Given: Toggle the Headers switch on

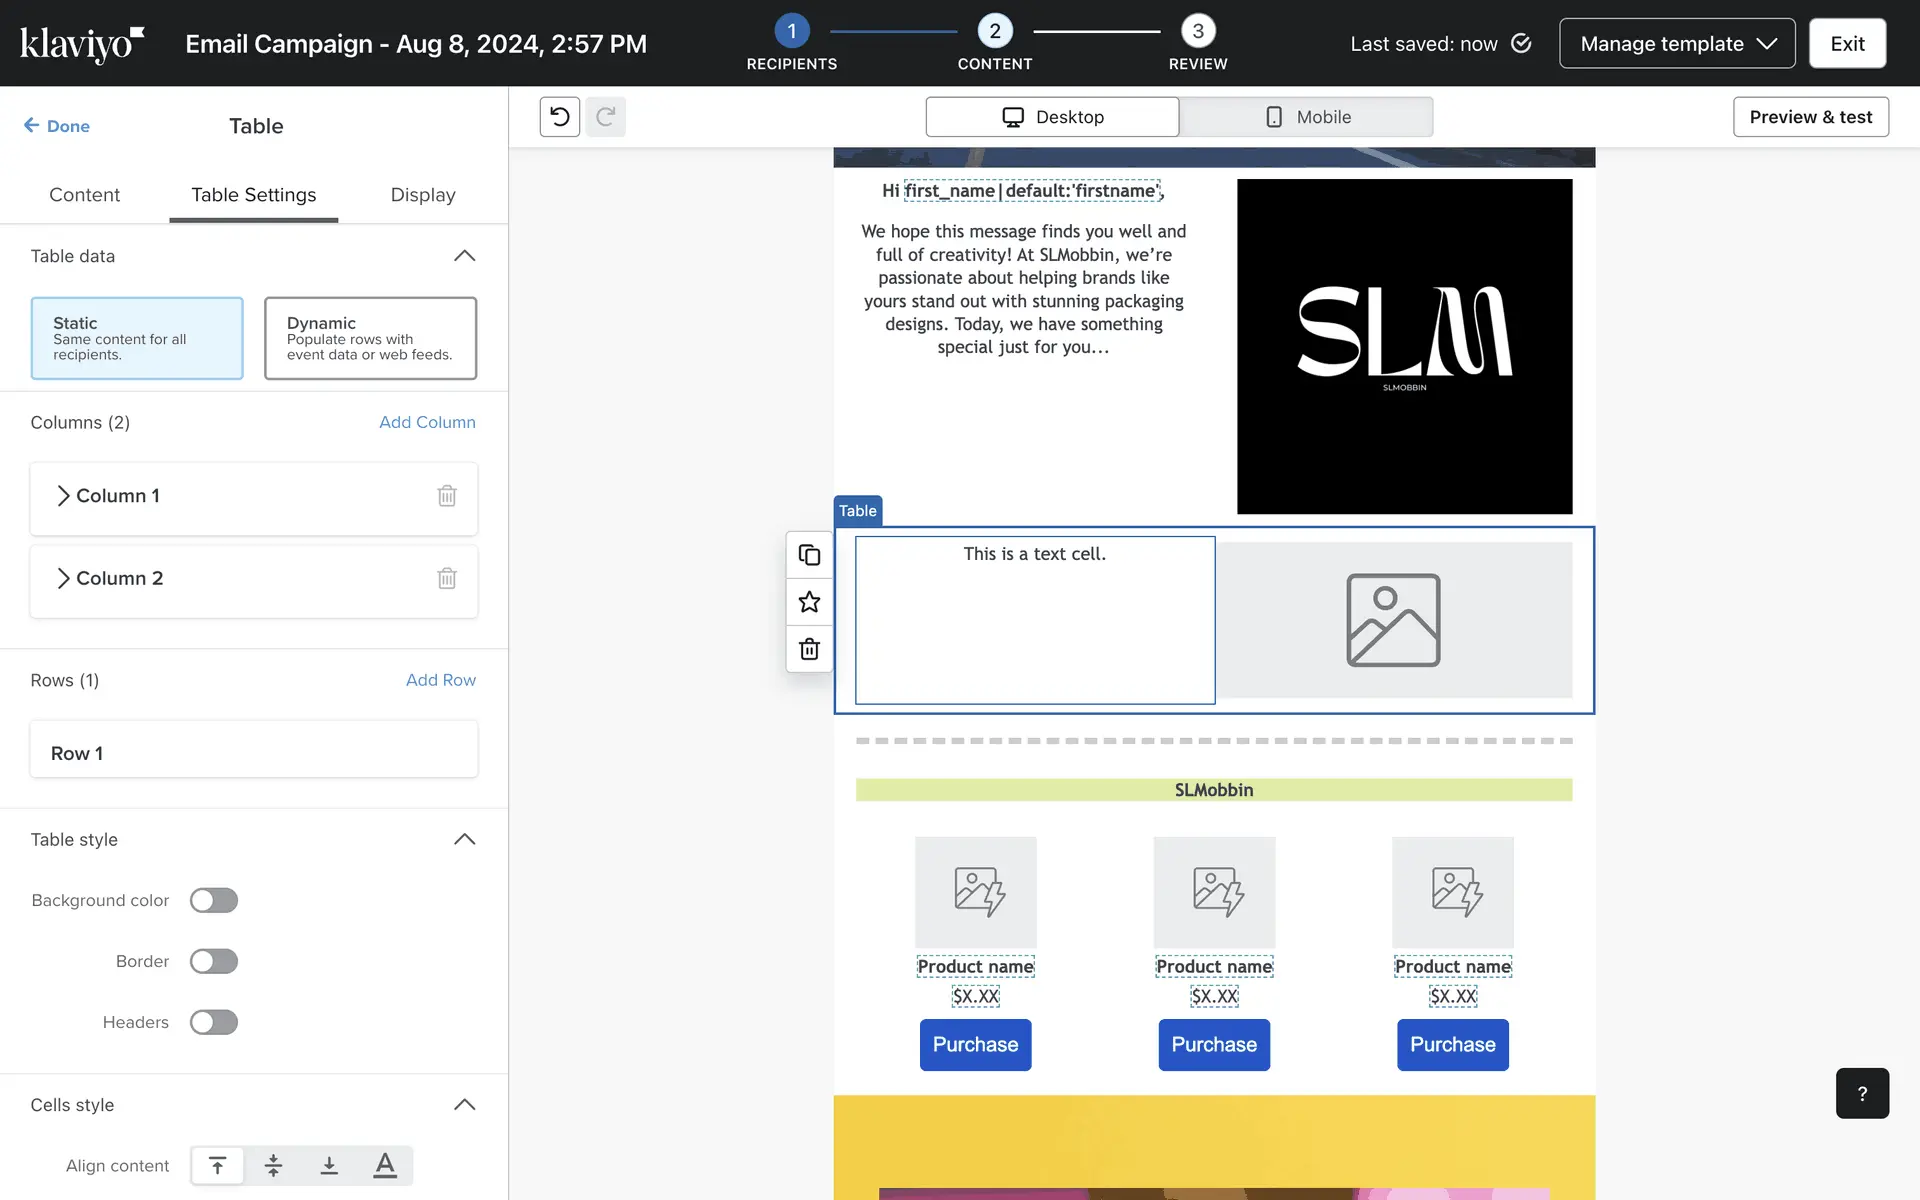Looking at the screenshot, I should (x=214, y=1022).
